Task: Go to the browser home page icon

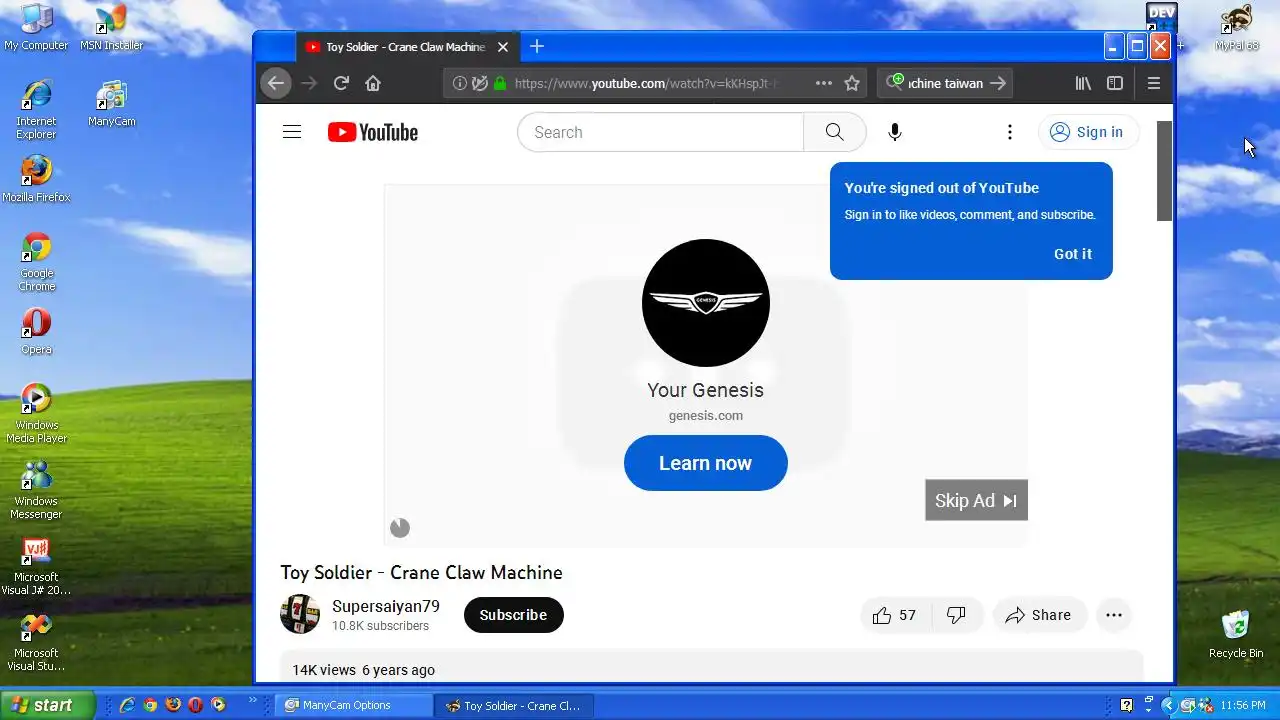Action: [x=373, y=83]
